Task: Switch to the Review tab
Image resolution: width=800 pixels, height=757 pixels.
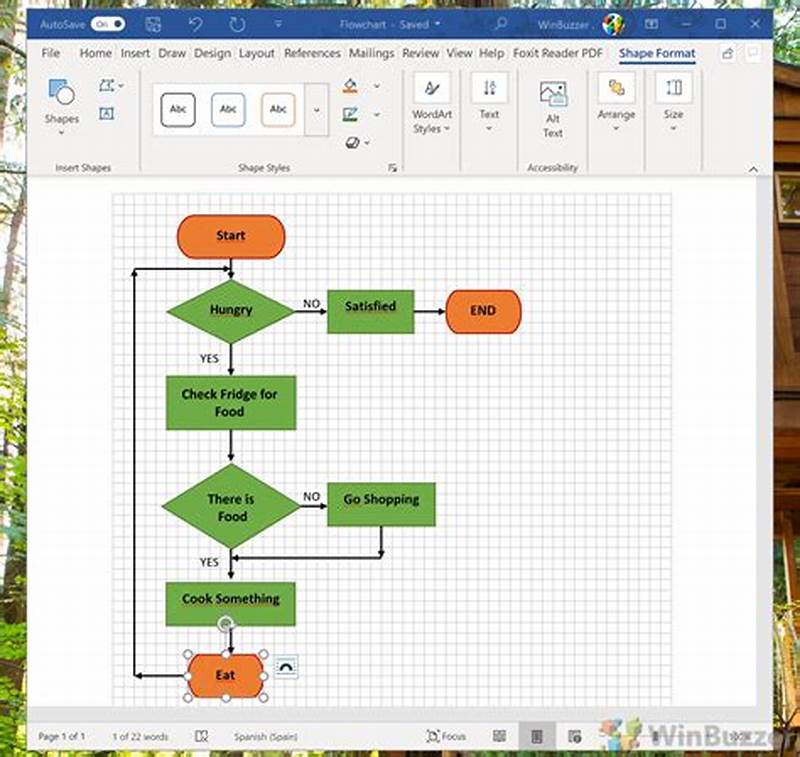Action: [421, 54]
